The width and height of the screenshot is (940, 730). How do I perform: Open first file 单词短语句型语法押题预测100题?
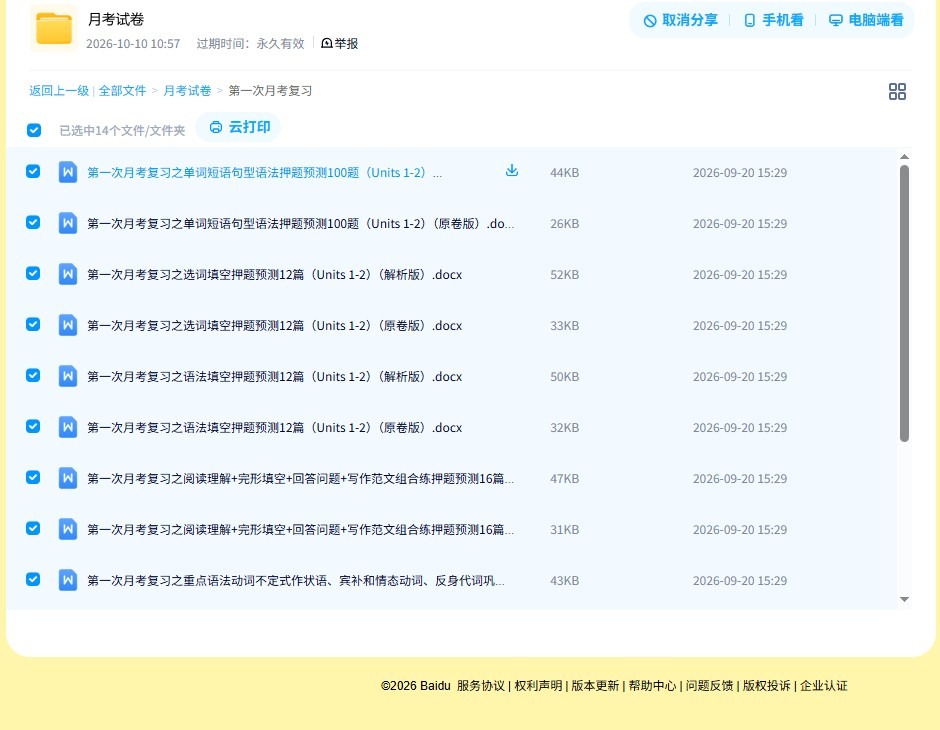tap(264, 173)
